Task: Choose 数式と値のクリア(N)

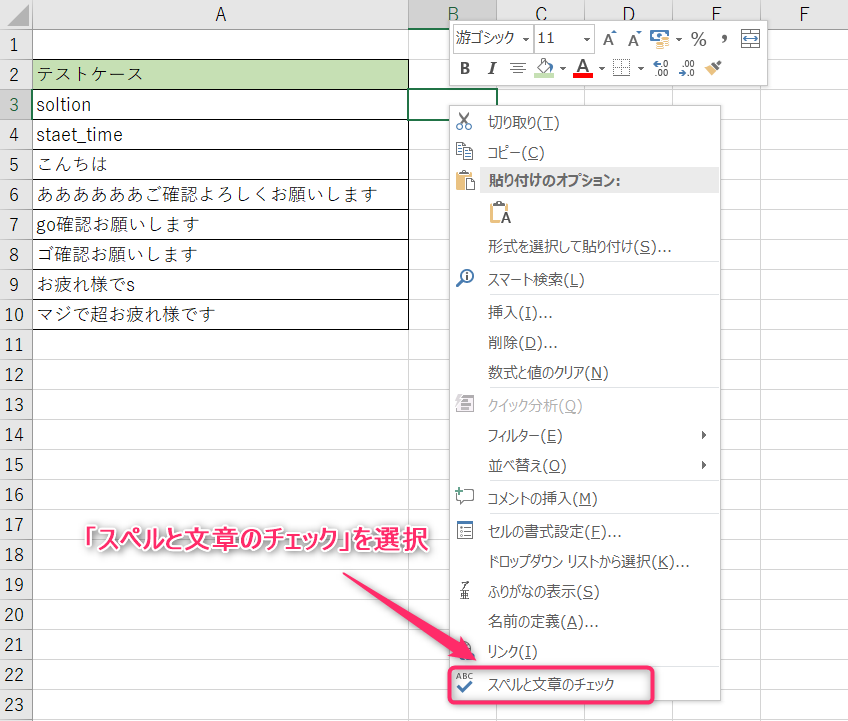Action: coord(585,372)
